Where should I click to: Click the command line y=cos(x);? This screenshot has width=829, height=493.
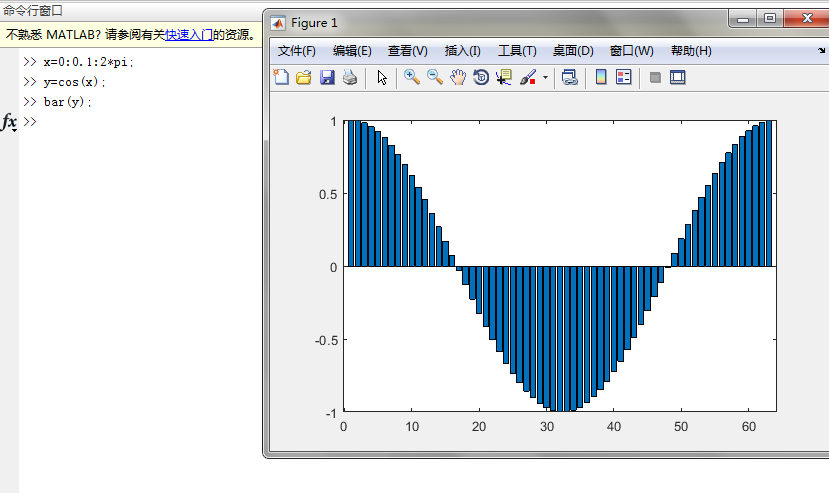tap(75, 82)
